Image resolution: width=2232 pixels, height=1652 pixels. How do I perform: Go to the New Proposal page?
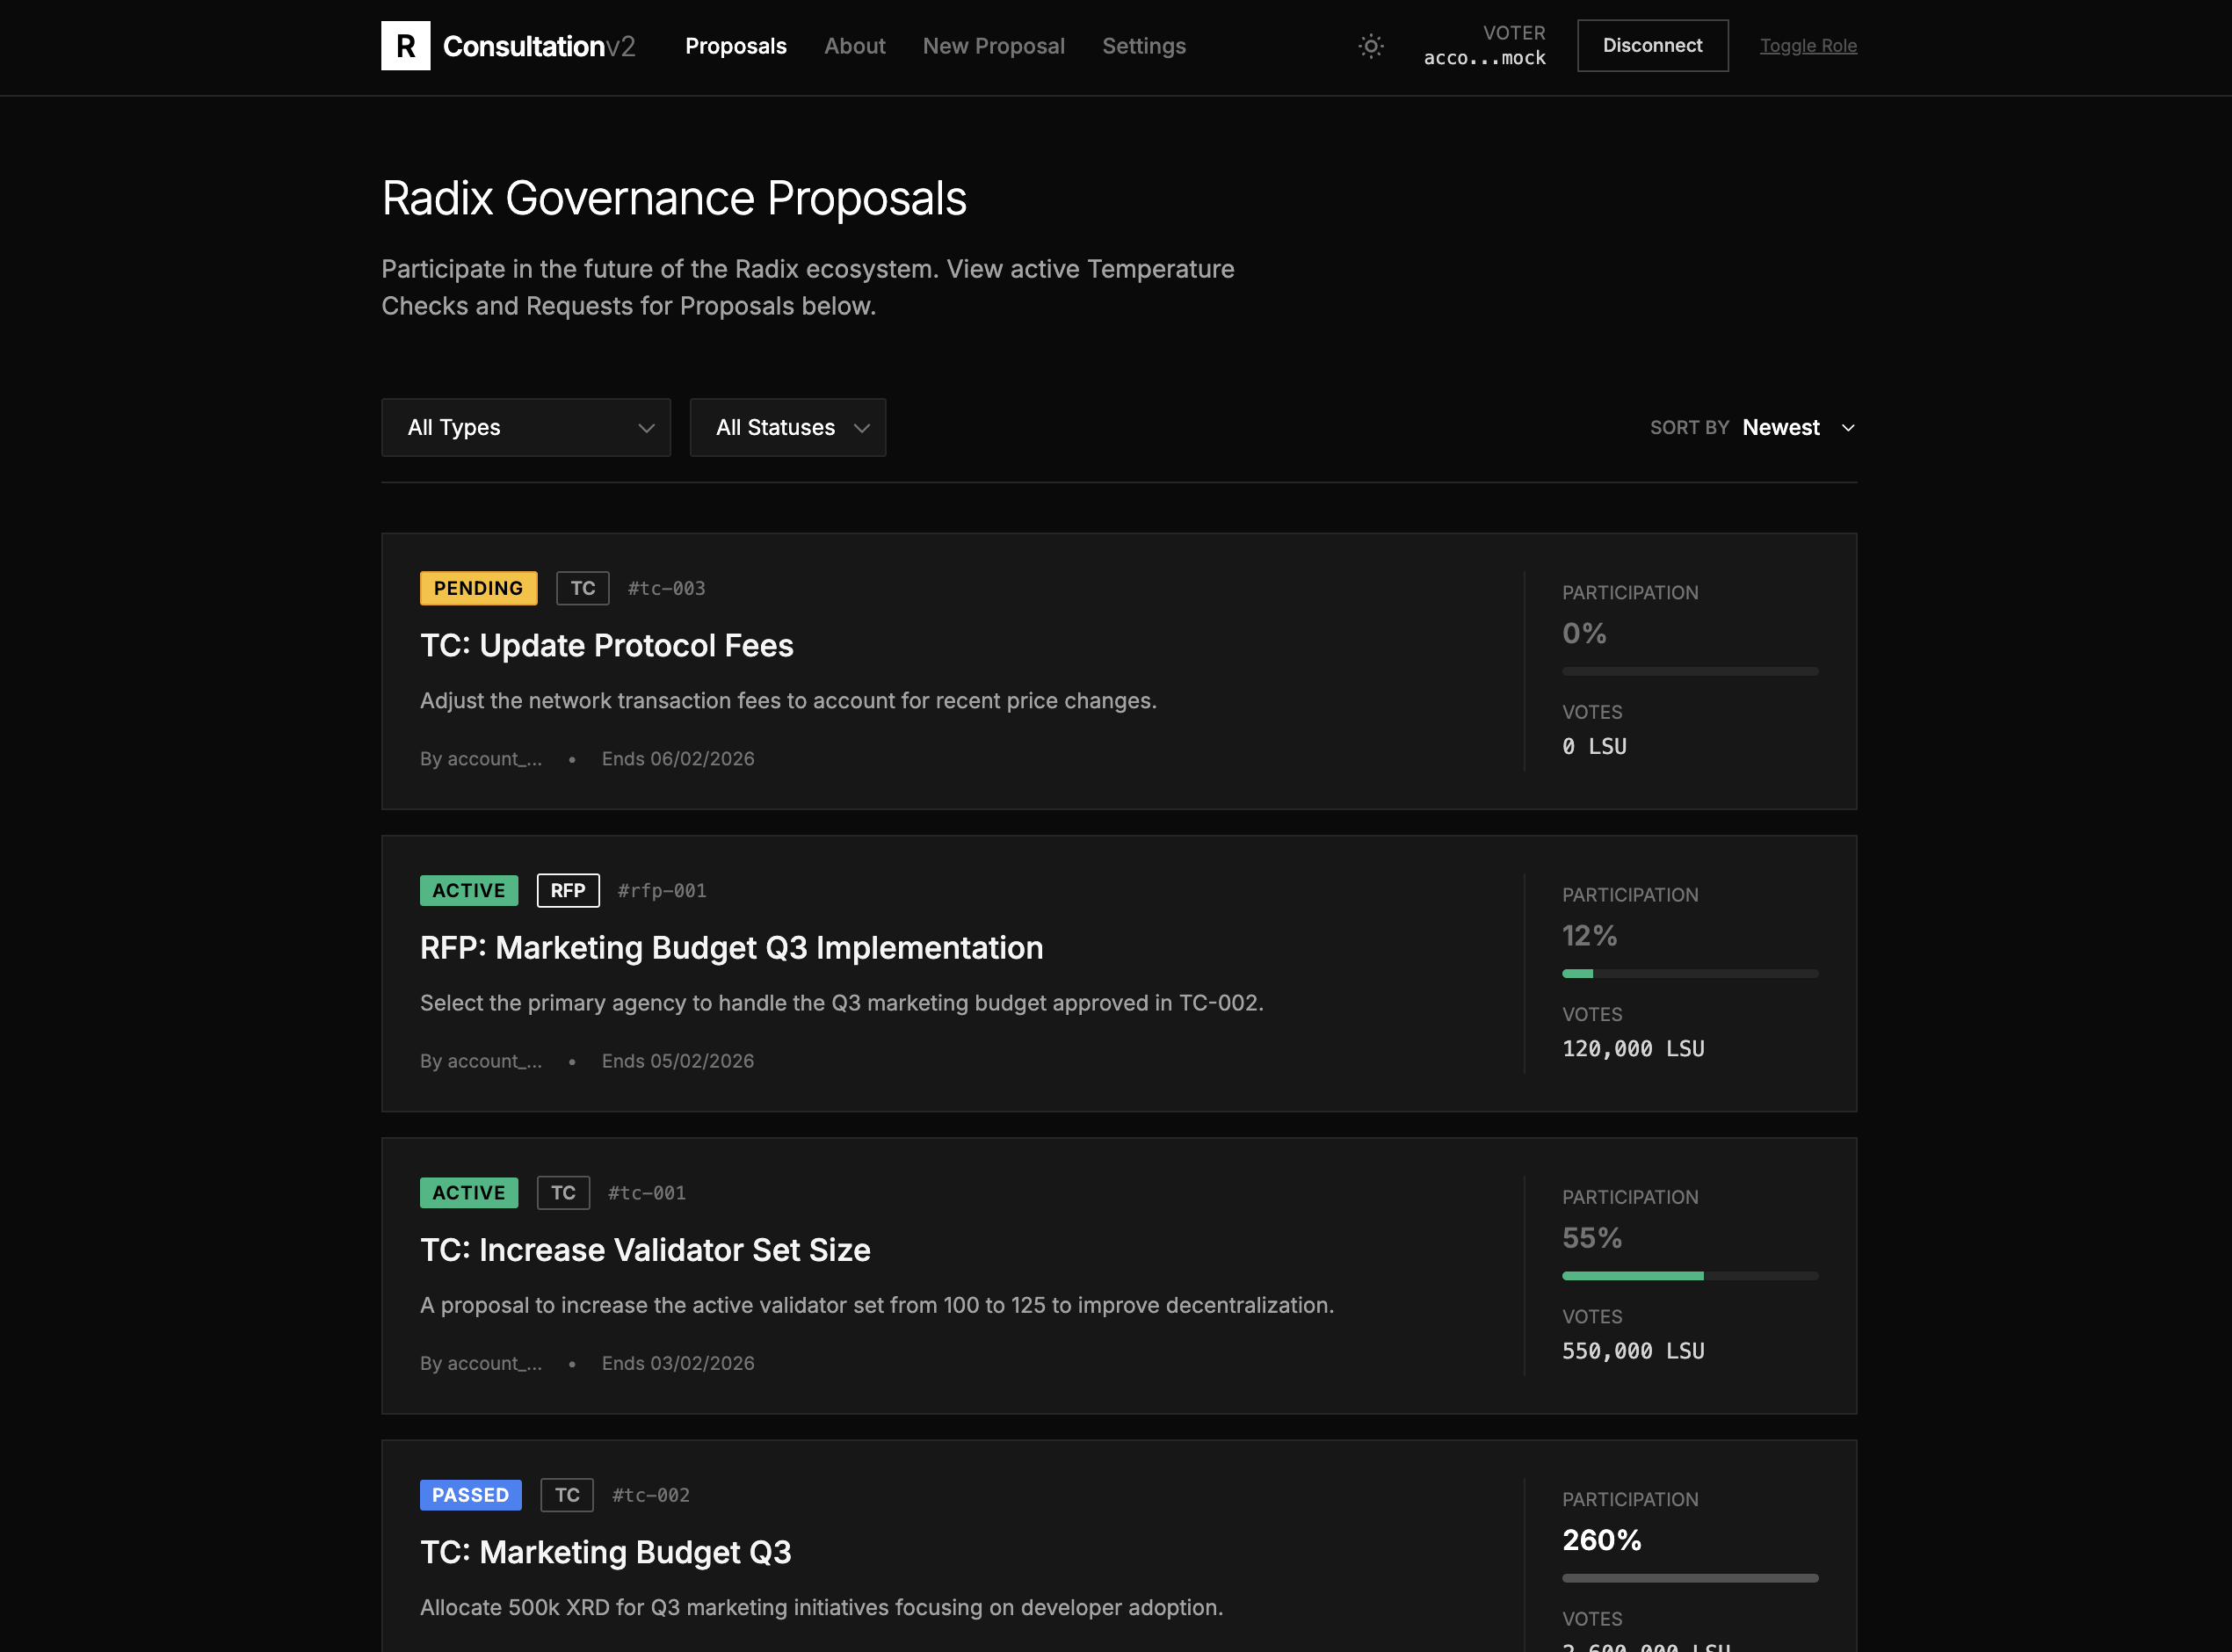click(992, 46)
